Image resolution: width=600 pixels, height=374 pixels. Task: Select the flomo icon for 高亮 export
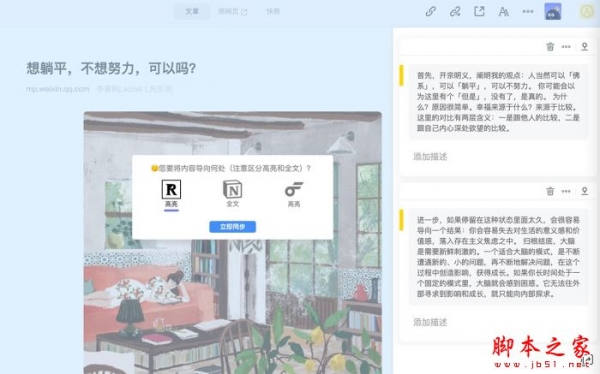(x=294, y=189)
